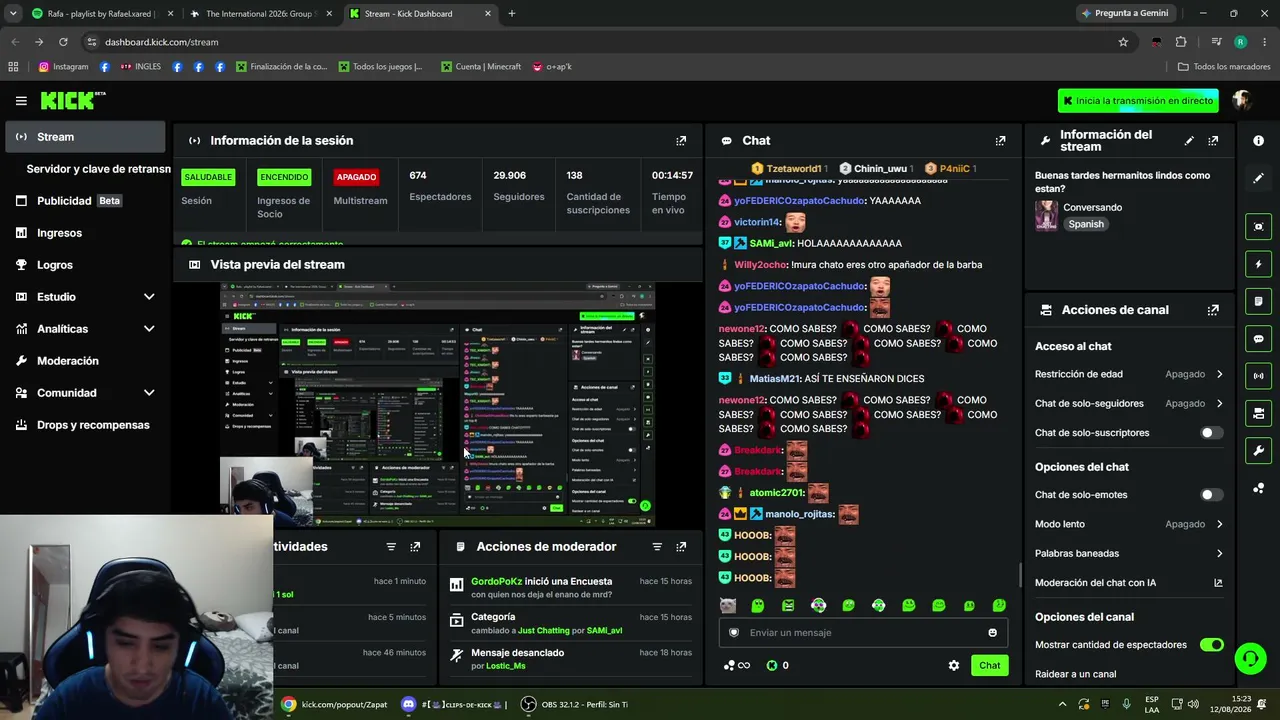Open the Chrome kick.com/popout taskbar item
The height and width of the screenshot is (720, 1280).
click(335, 704)
